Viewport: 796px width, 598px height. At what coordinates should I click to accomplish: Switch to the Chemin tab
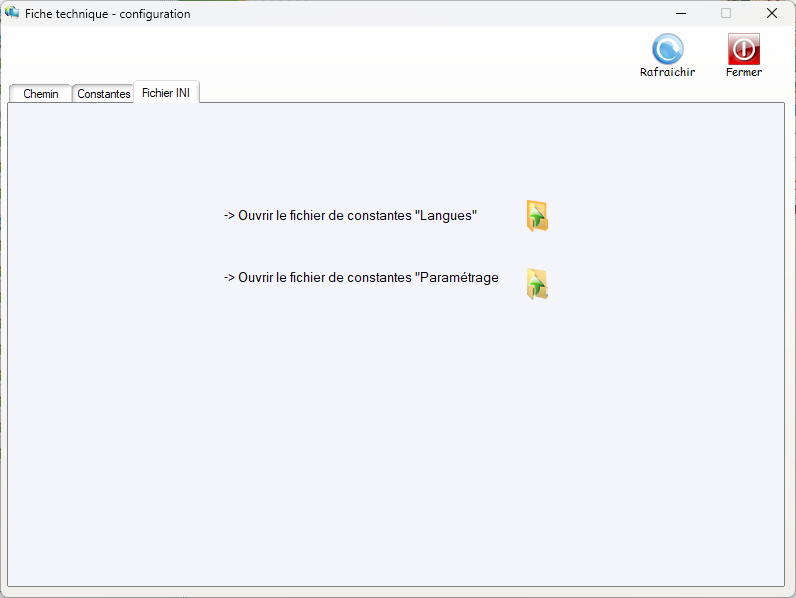click(x=41, y=94)
